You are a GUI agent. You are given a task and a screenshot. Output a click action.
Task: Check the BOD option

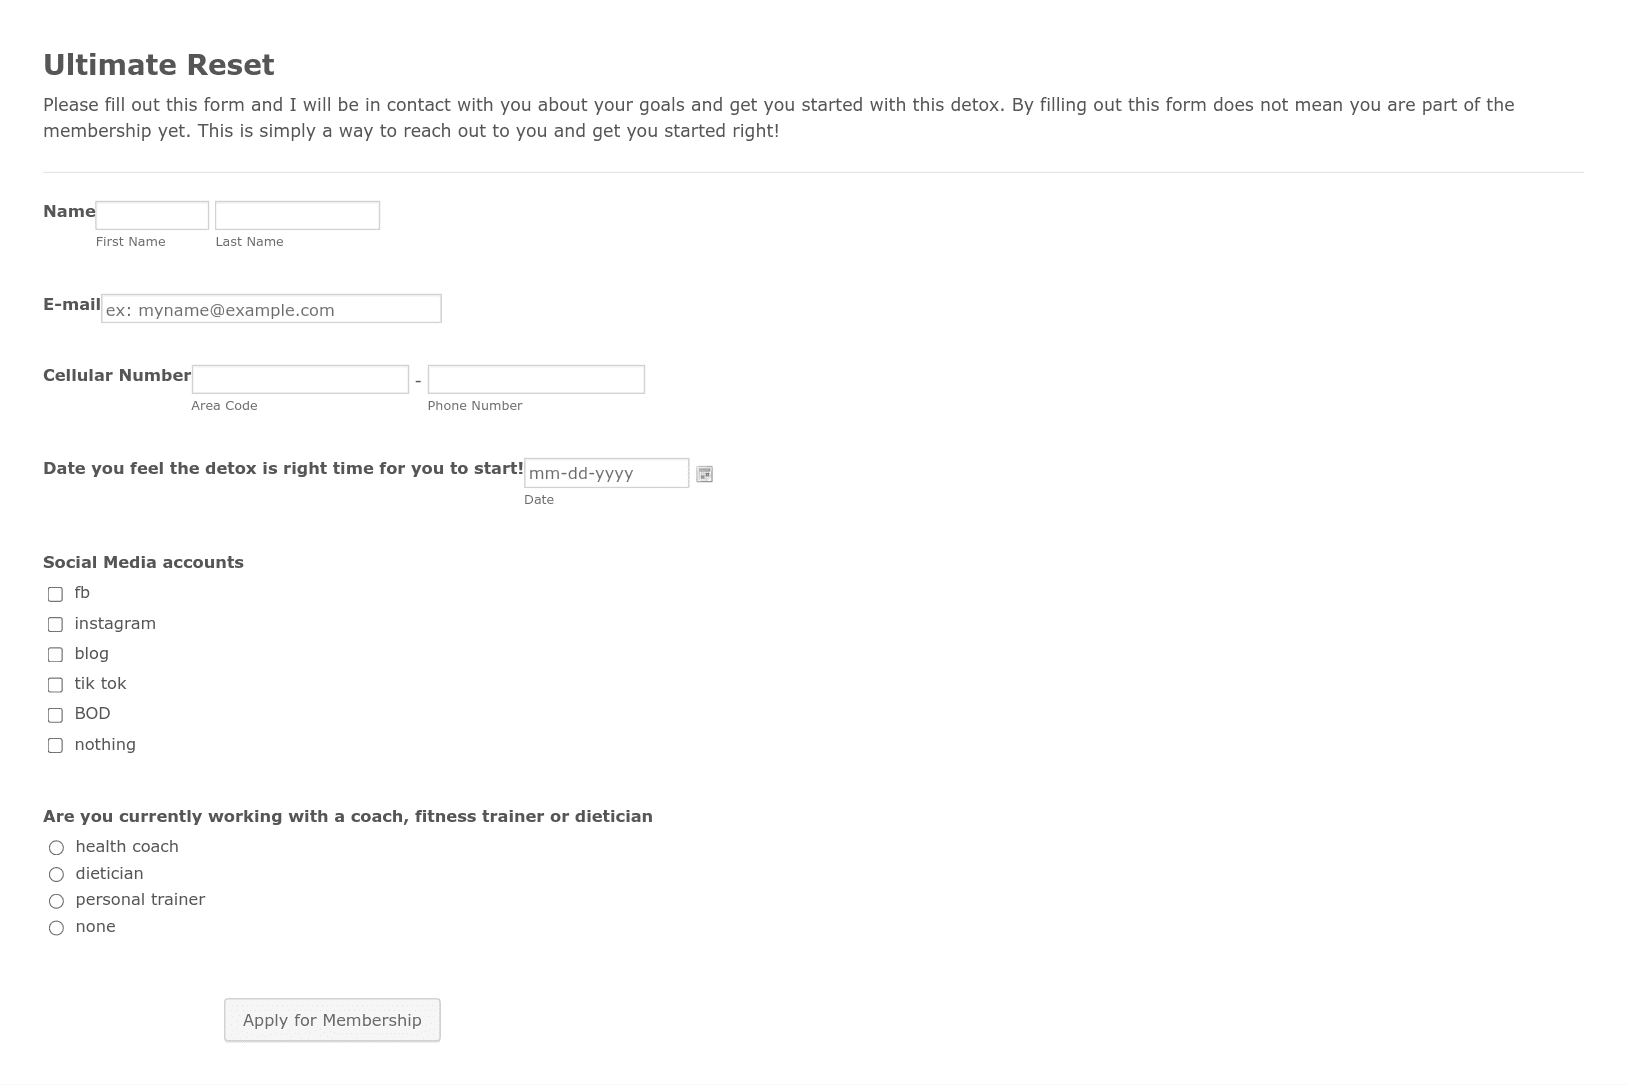[x=55, y=715]
